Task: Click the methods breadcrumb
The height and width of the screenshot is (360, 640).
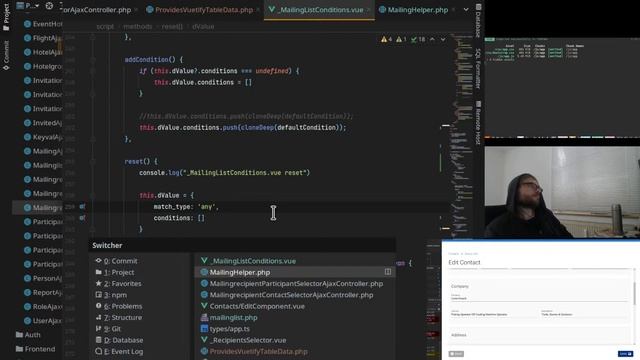Action: [x=138, y=26]
